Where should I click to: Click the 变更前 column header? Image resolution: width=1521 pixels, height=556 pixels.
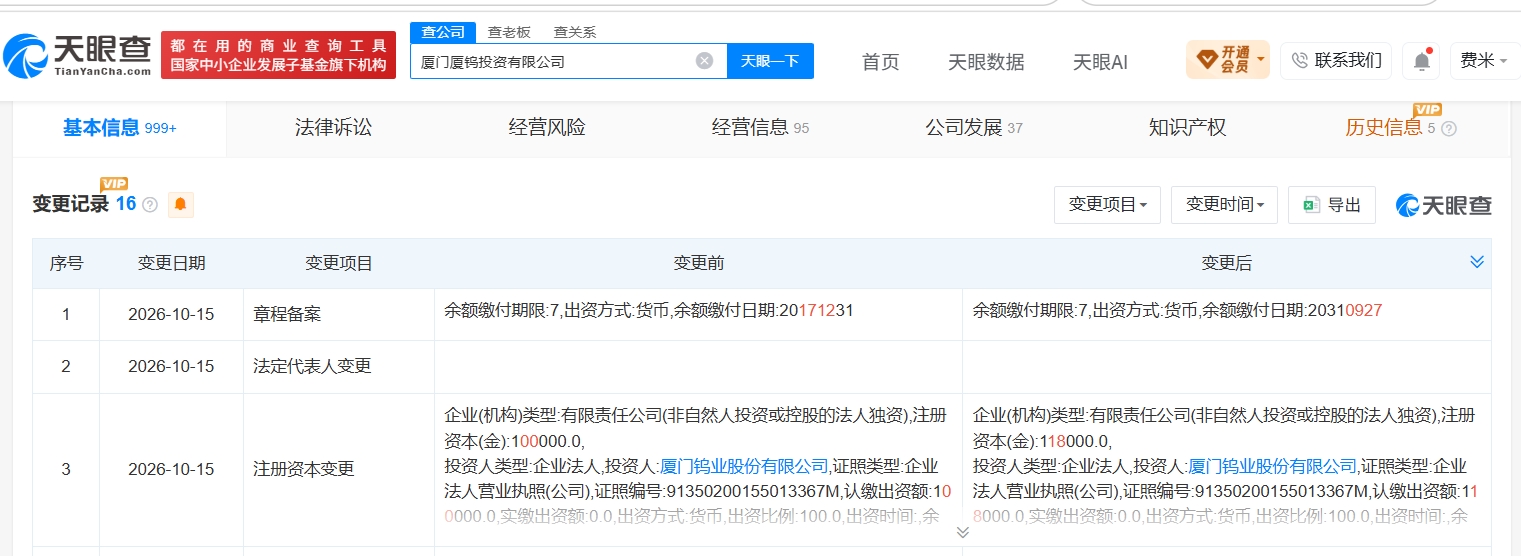[x=698, y=264]
